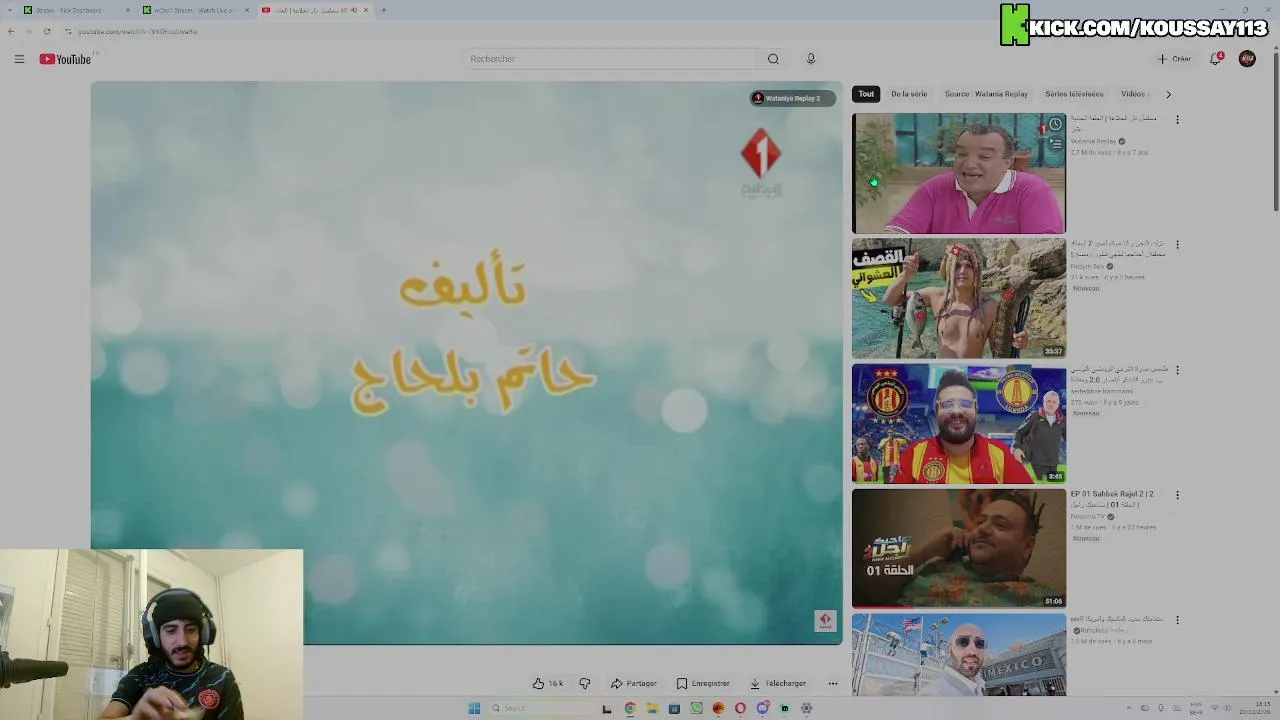The height and width of the screenshot is (720, 1280).
Task: Click the search magnifier button
Action: coord(773,59)
